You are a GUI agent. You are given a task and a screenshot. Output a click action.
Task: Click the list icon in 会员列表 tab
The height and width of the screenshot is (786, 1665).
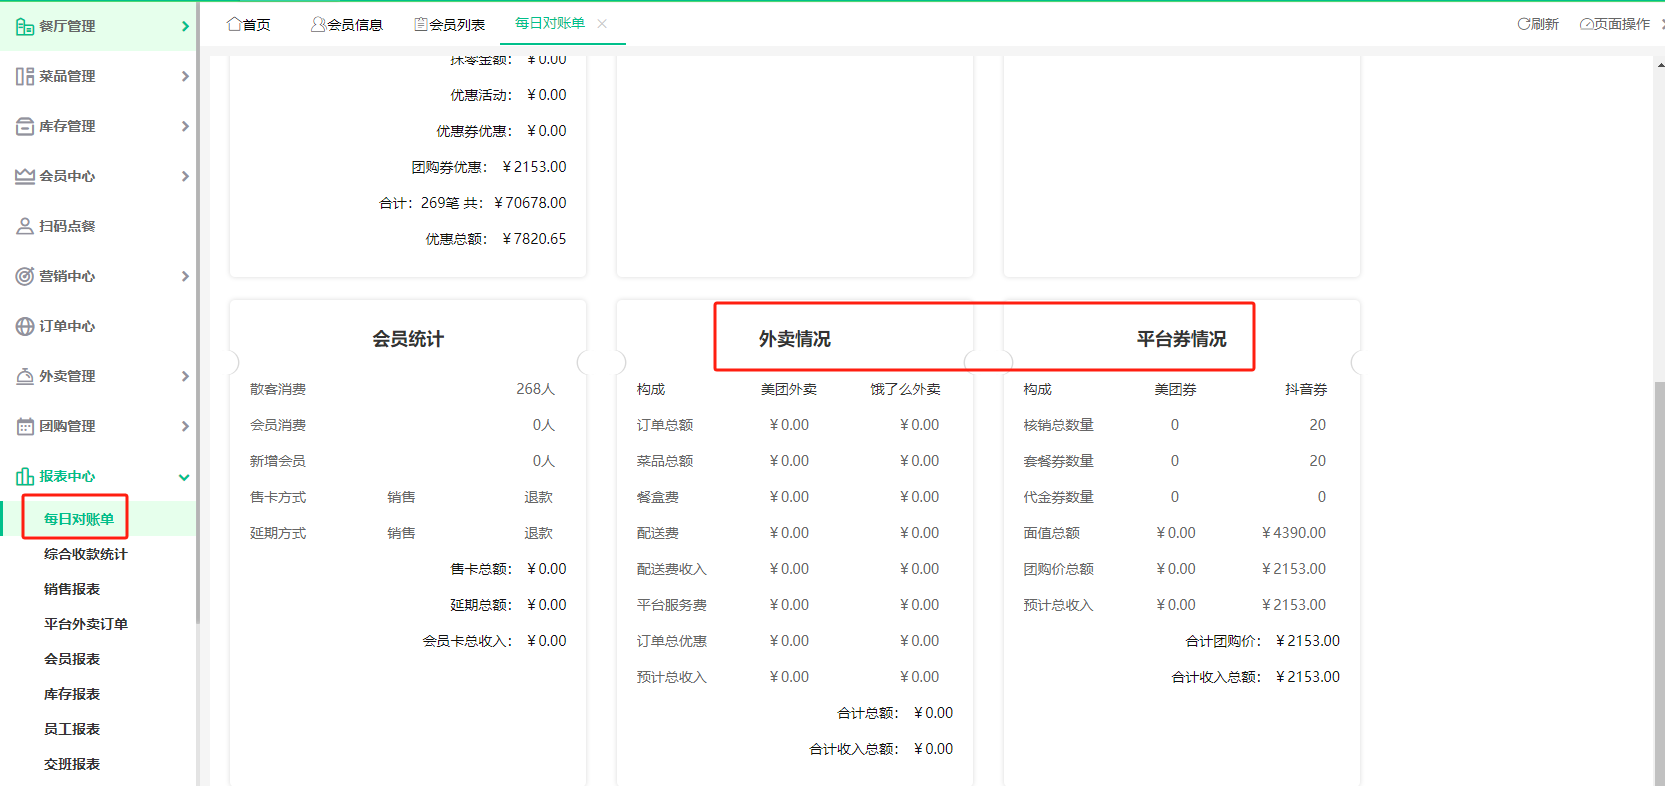(421, 24)
